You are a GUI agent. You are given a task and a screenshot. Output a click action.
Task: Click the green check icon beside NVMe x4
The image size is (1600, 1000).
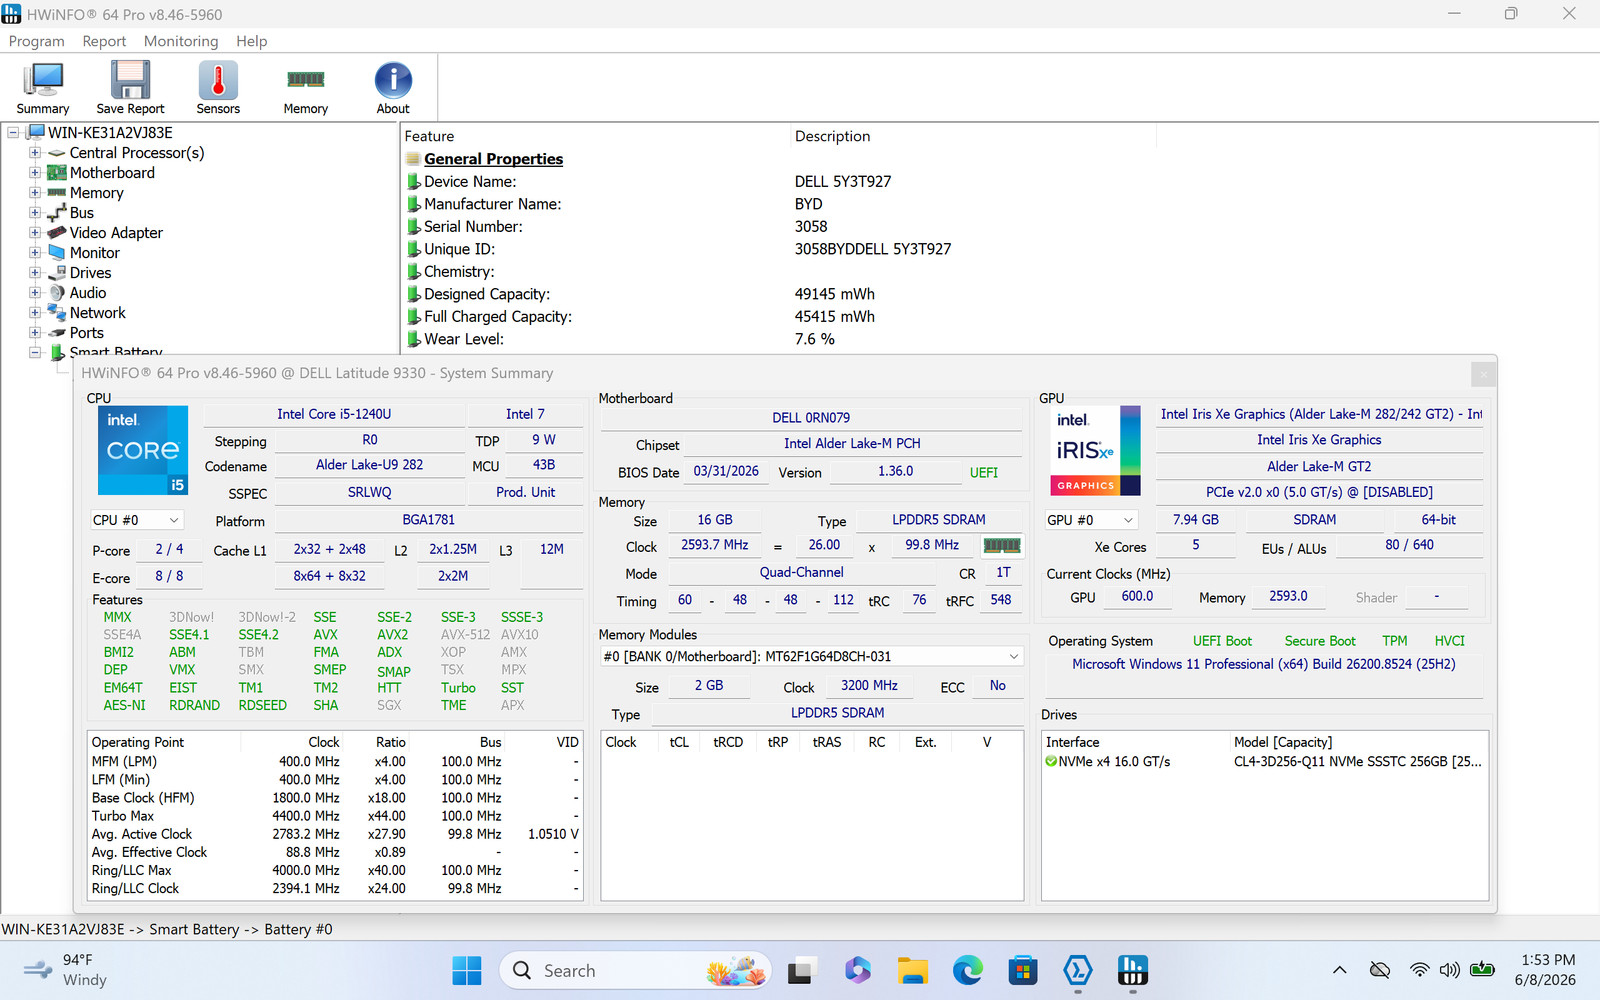point(1051,762)
